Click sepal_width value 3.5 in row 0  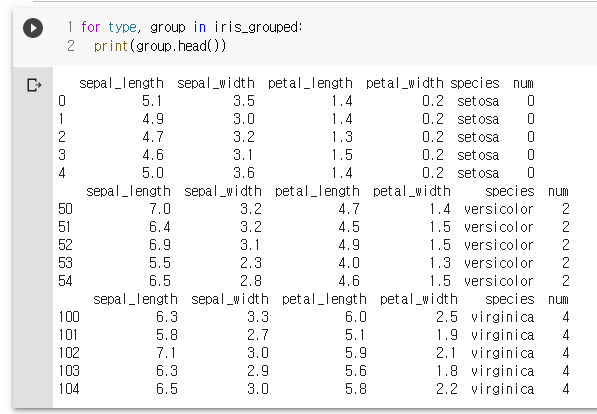coord(244,101)
